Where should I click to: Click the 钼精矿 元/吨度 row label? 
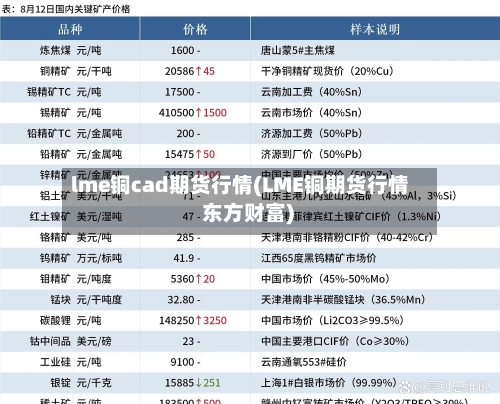[76, 279]
